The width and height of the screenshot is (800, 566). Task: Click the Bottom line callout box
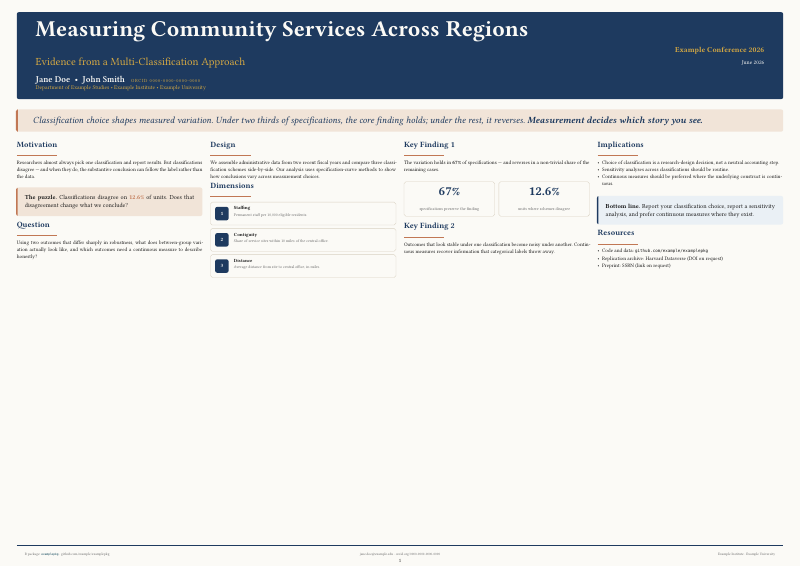(x=690, y=210)
